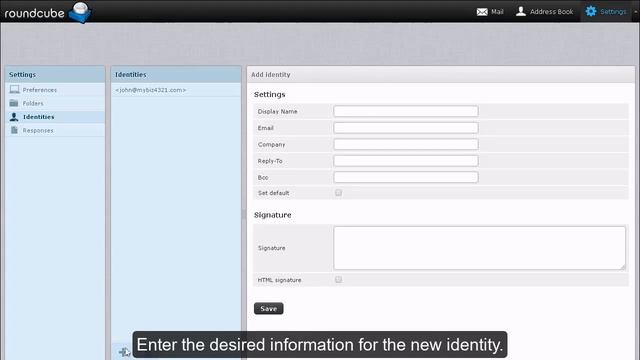Screen dimensions: 640x360
Task: Save the new identity
Action: click(269, 309)
